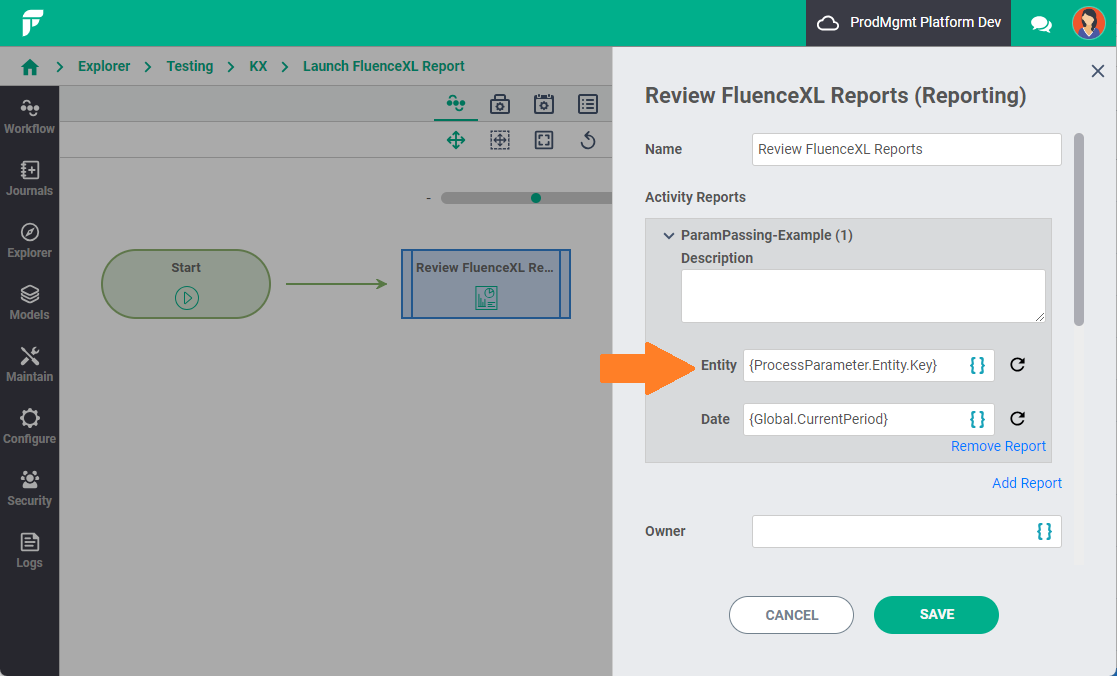
Task: Select the pan/move canvas tool
Action: coord(456,140)
